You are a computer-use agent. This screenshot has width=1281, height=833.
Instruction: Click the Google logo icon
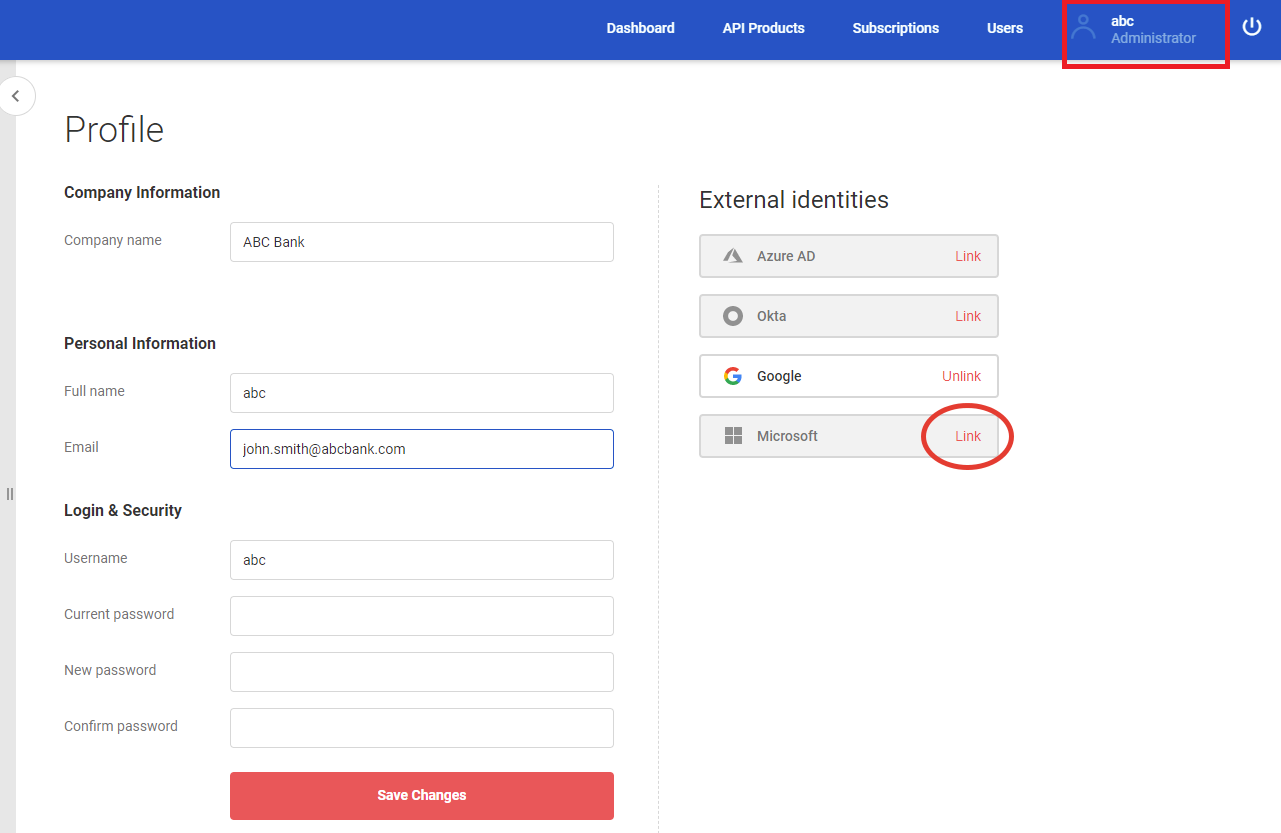[733, 376]
